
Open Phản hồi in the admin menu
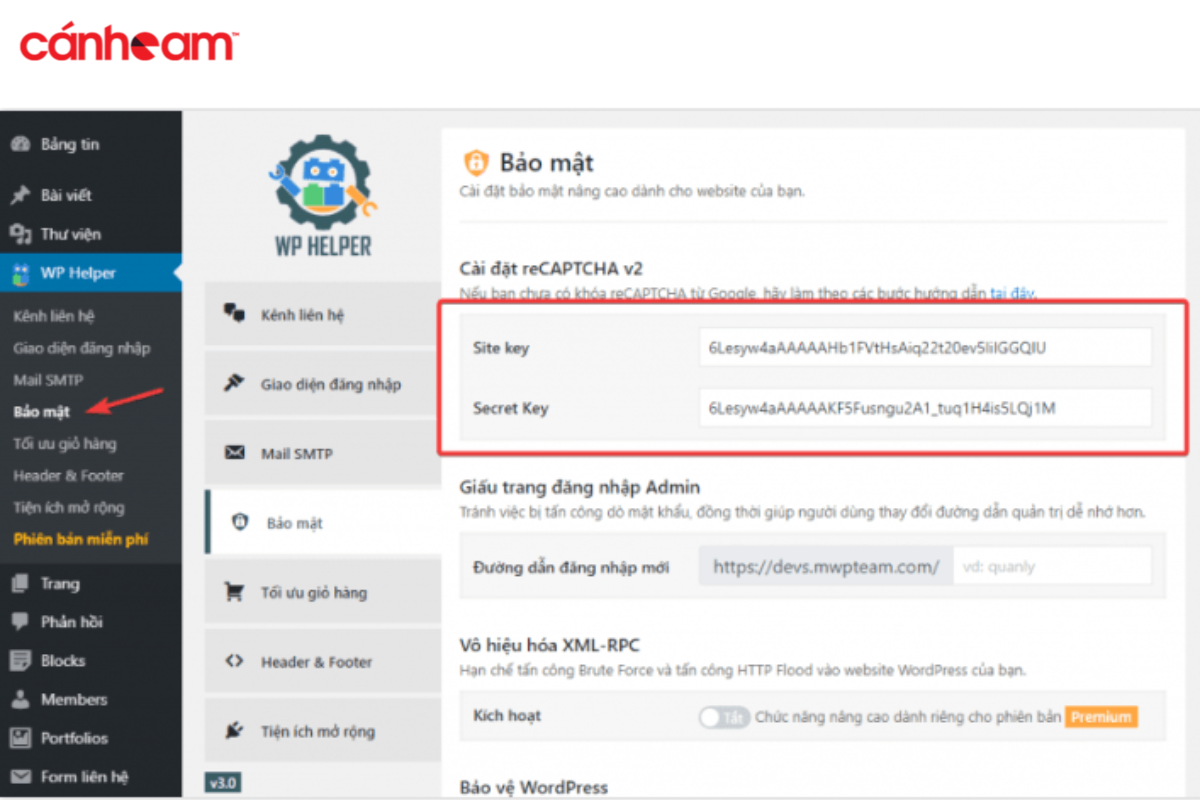(x=91, y=622)
